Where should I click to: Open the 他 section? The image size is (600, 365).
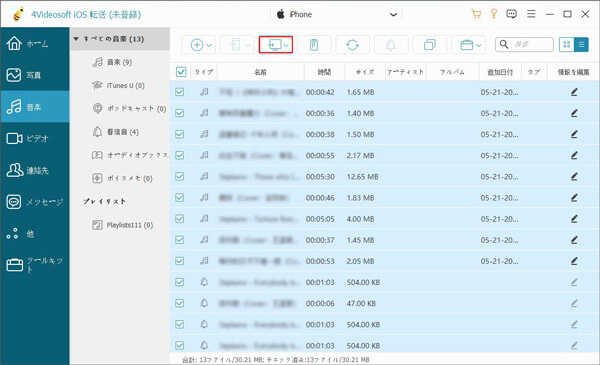tap(35, 233)
